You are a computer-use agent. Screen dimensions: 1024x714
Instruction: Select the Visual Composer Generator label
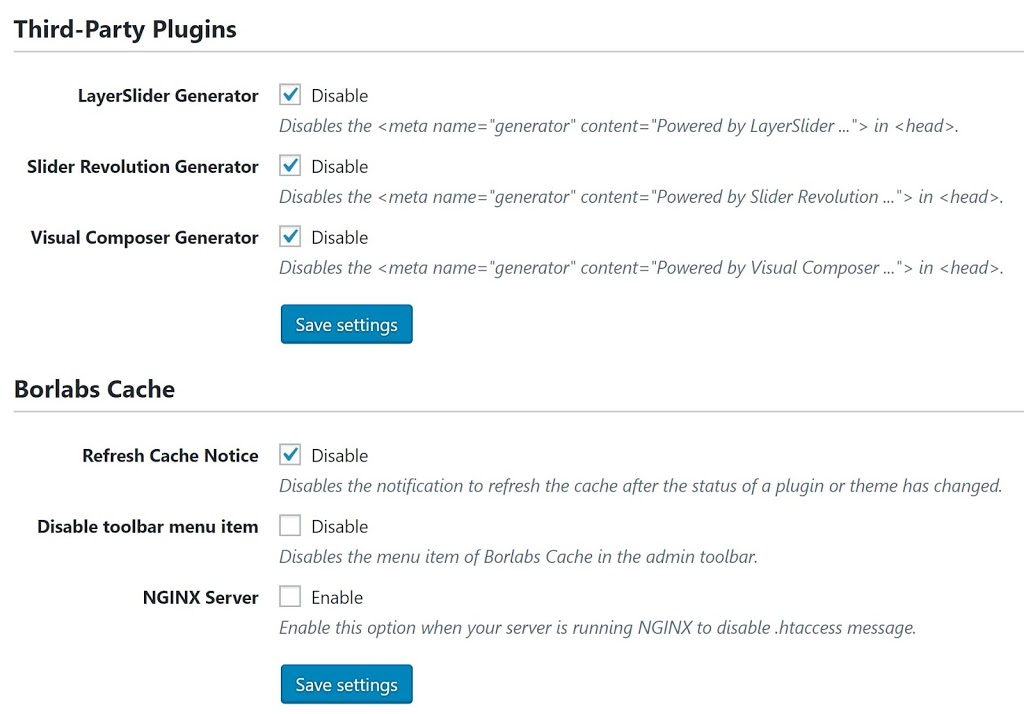[x=144, y=238]
